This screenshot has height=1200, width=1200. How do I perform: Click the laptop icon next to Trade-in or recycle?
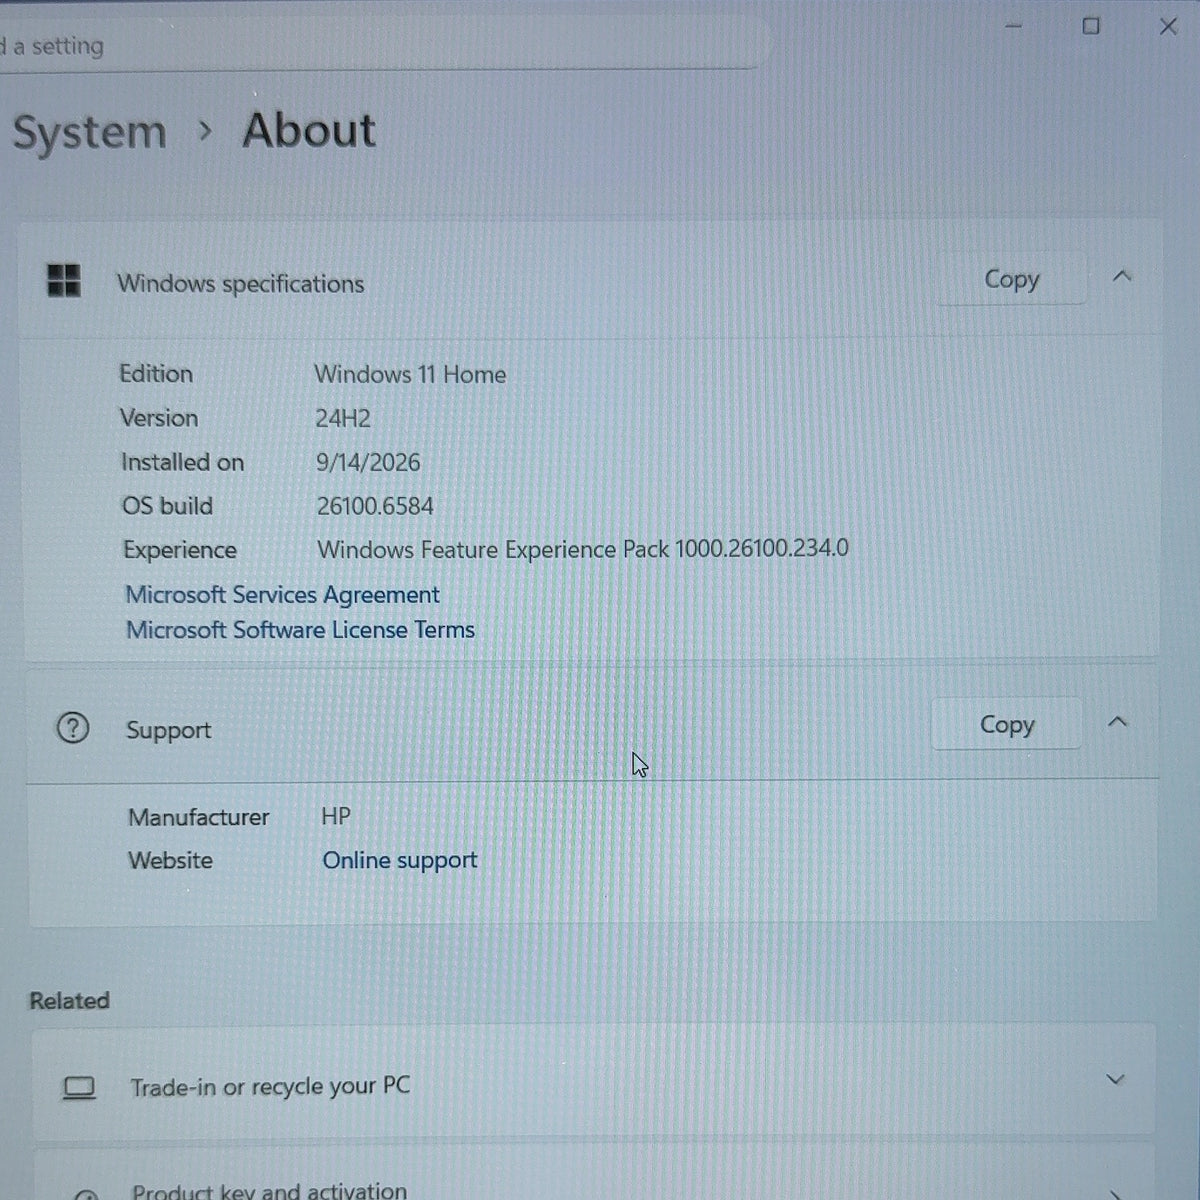point(79,1087)
